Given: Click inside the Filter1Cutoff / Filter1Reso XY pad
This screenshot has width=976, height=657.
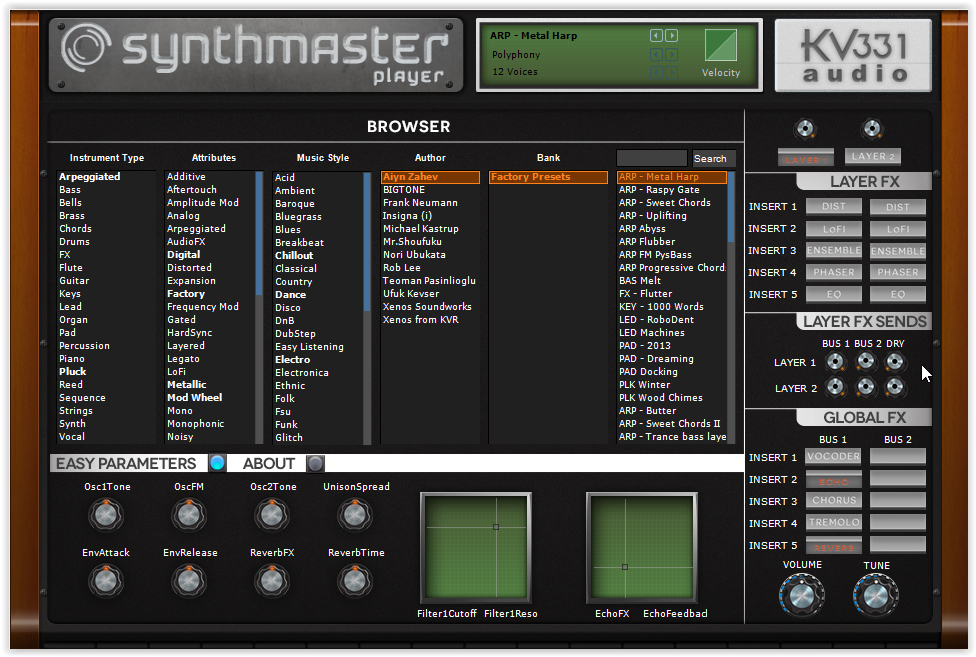Looking at the screenshot, I should [x=476, y=548].
